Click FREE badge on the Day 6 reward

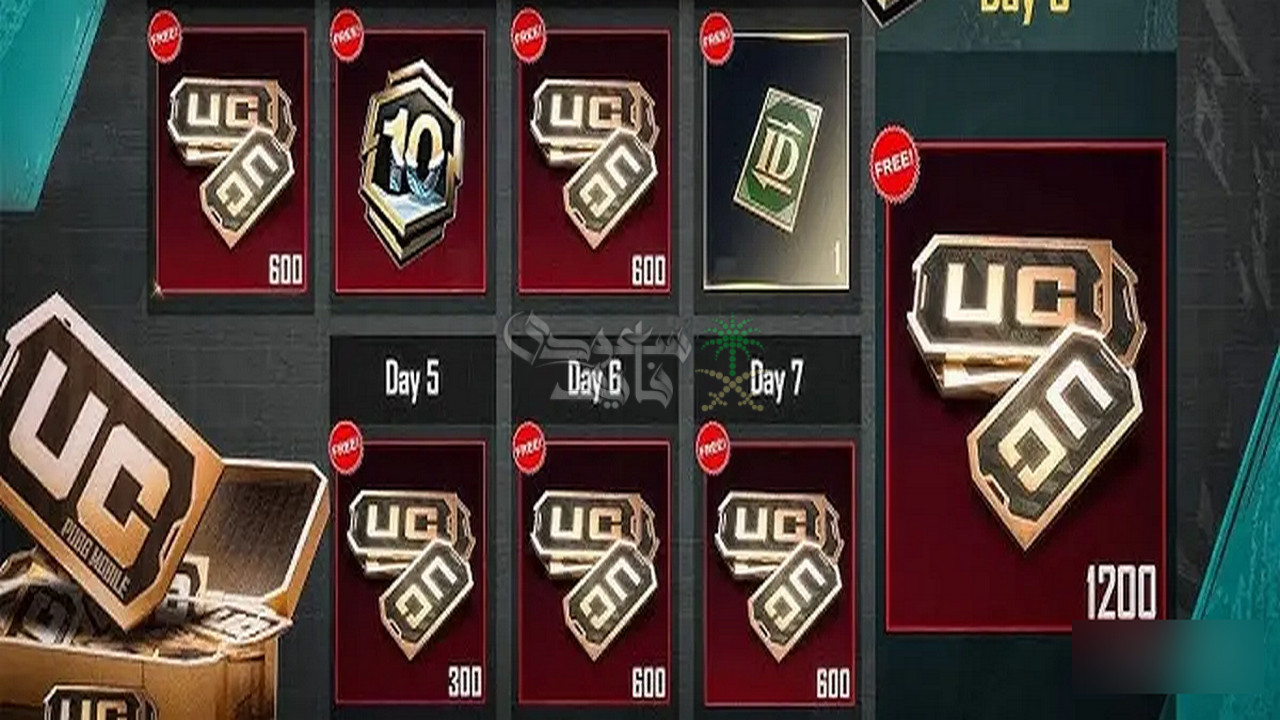[x=529, y=447]
